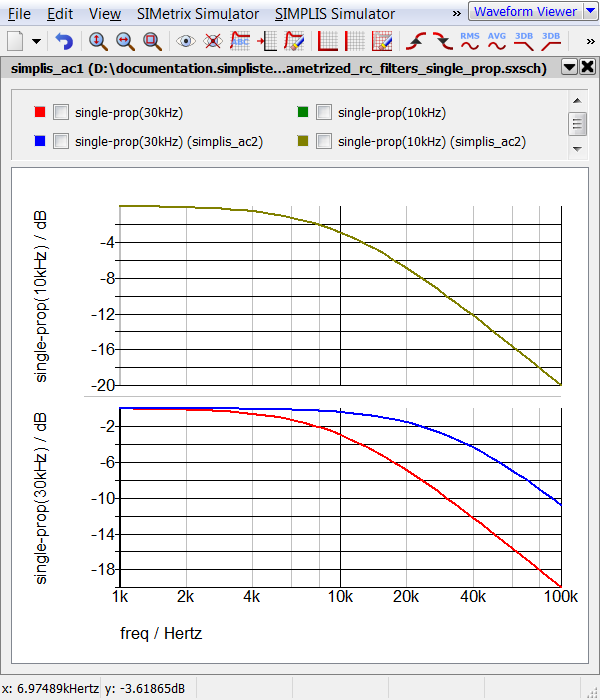Click the new document icon
Screen dimensions: 600x700
pyautogui.click(x=15, y=42)
